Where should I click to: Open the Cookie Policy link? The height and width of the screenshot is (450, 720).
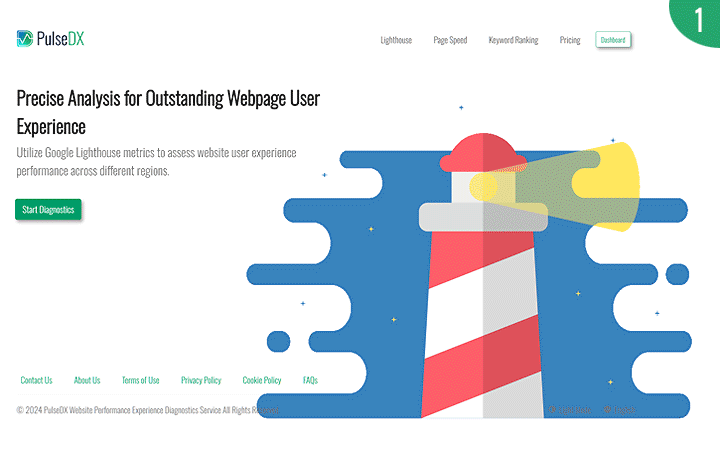(x=262, y=380)
